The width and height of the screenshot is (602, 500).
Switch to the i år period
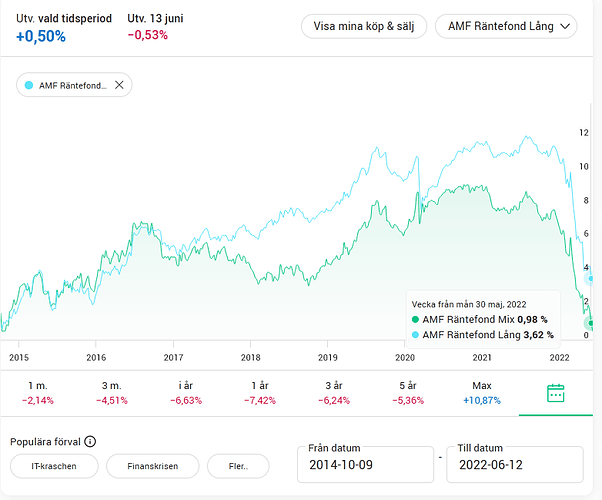coord(185,393)
